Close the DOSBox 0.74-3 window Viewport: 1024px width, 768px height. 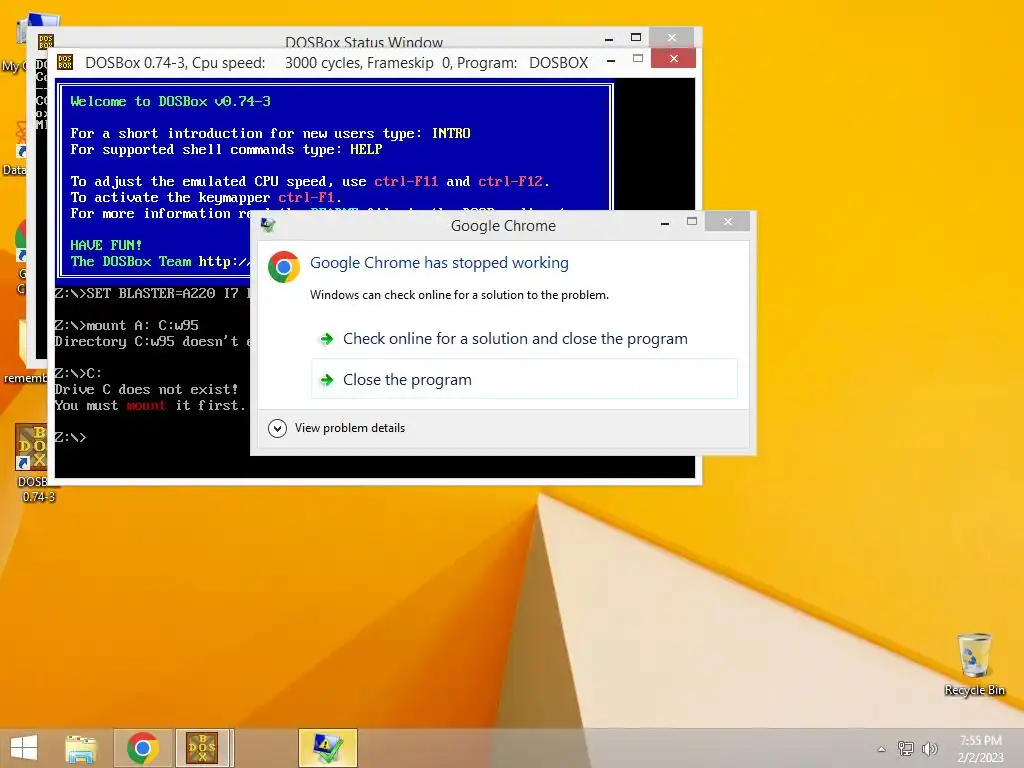coord(673,59)
